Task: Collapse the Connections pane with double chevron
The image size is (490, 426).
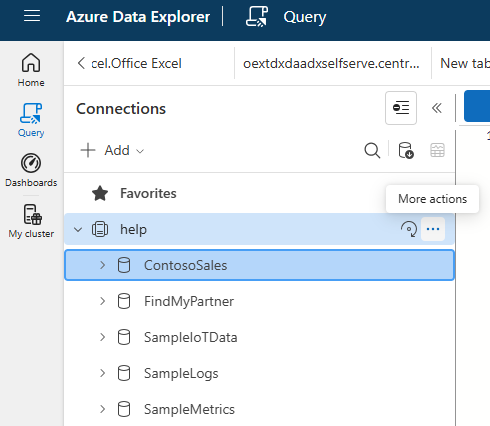Action: (x=437, y=108)
